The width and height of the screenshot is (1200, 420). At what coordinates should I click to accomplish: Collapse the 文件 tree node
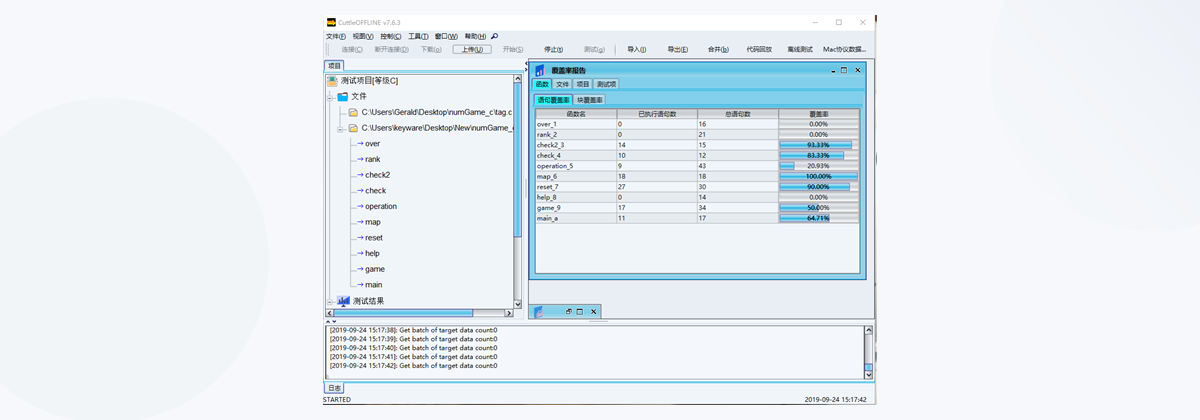[x=330, y=97]
